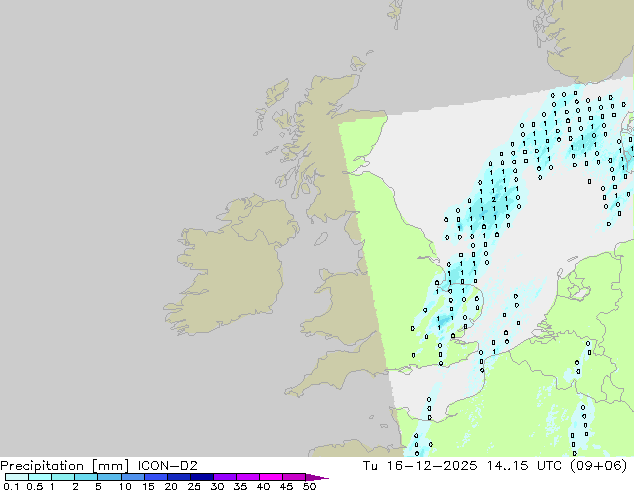This screenshot has height=490, width=634.
Task: Click the '20' legend scale value
Action: (171, 486)
